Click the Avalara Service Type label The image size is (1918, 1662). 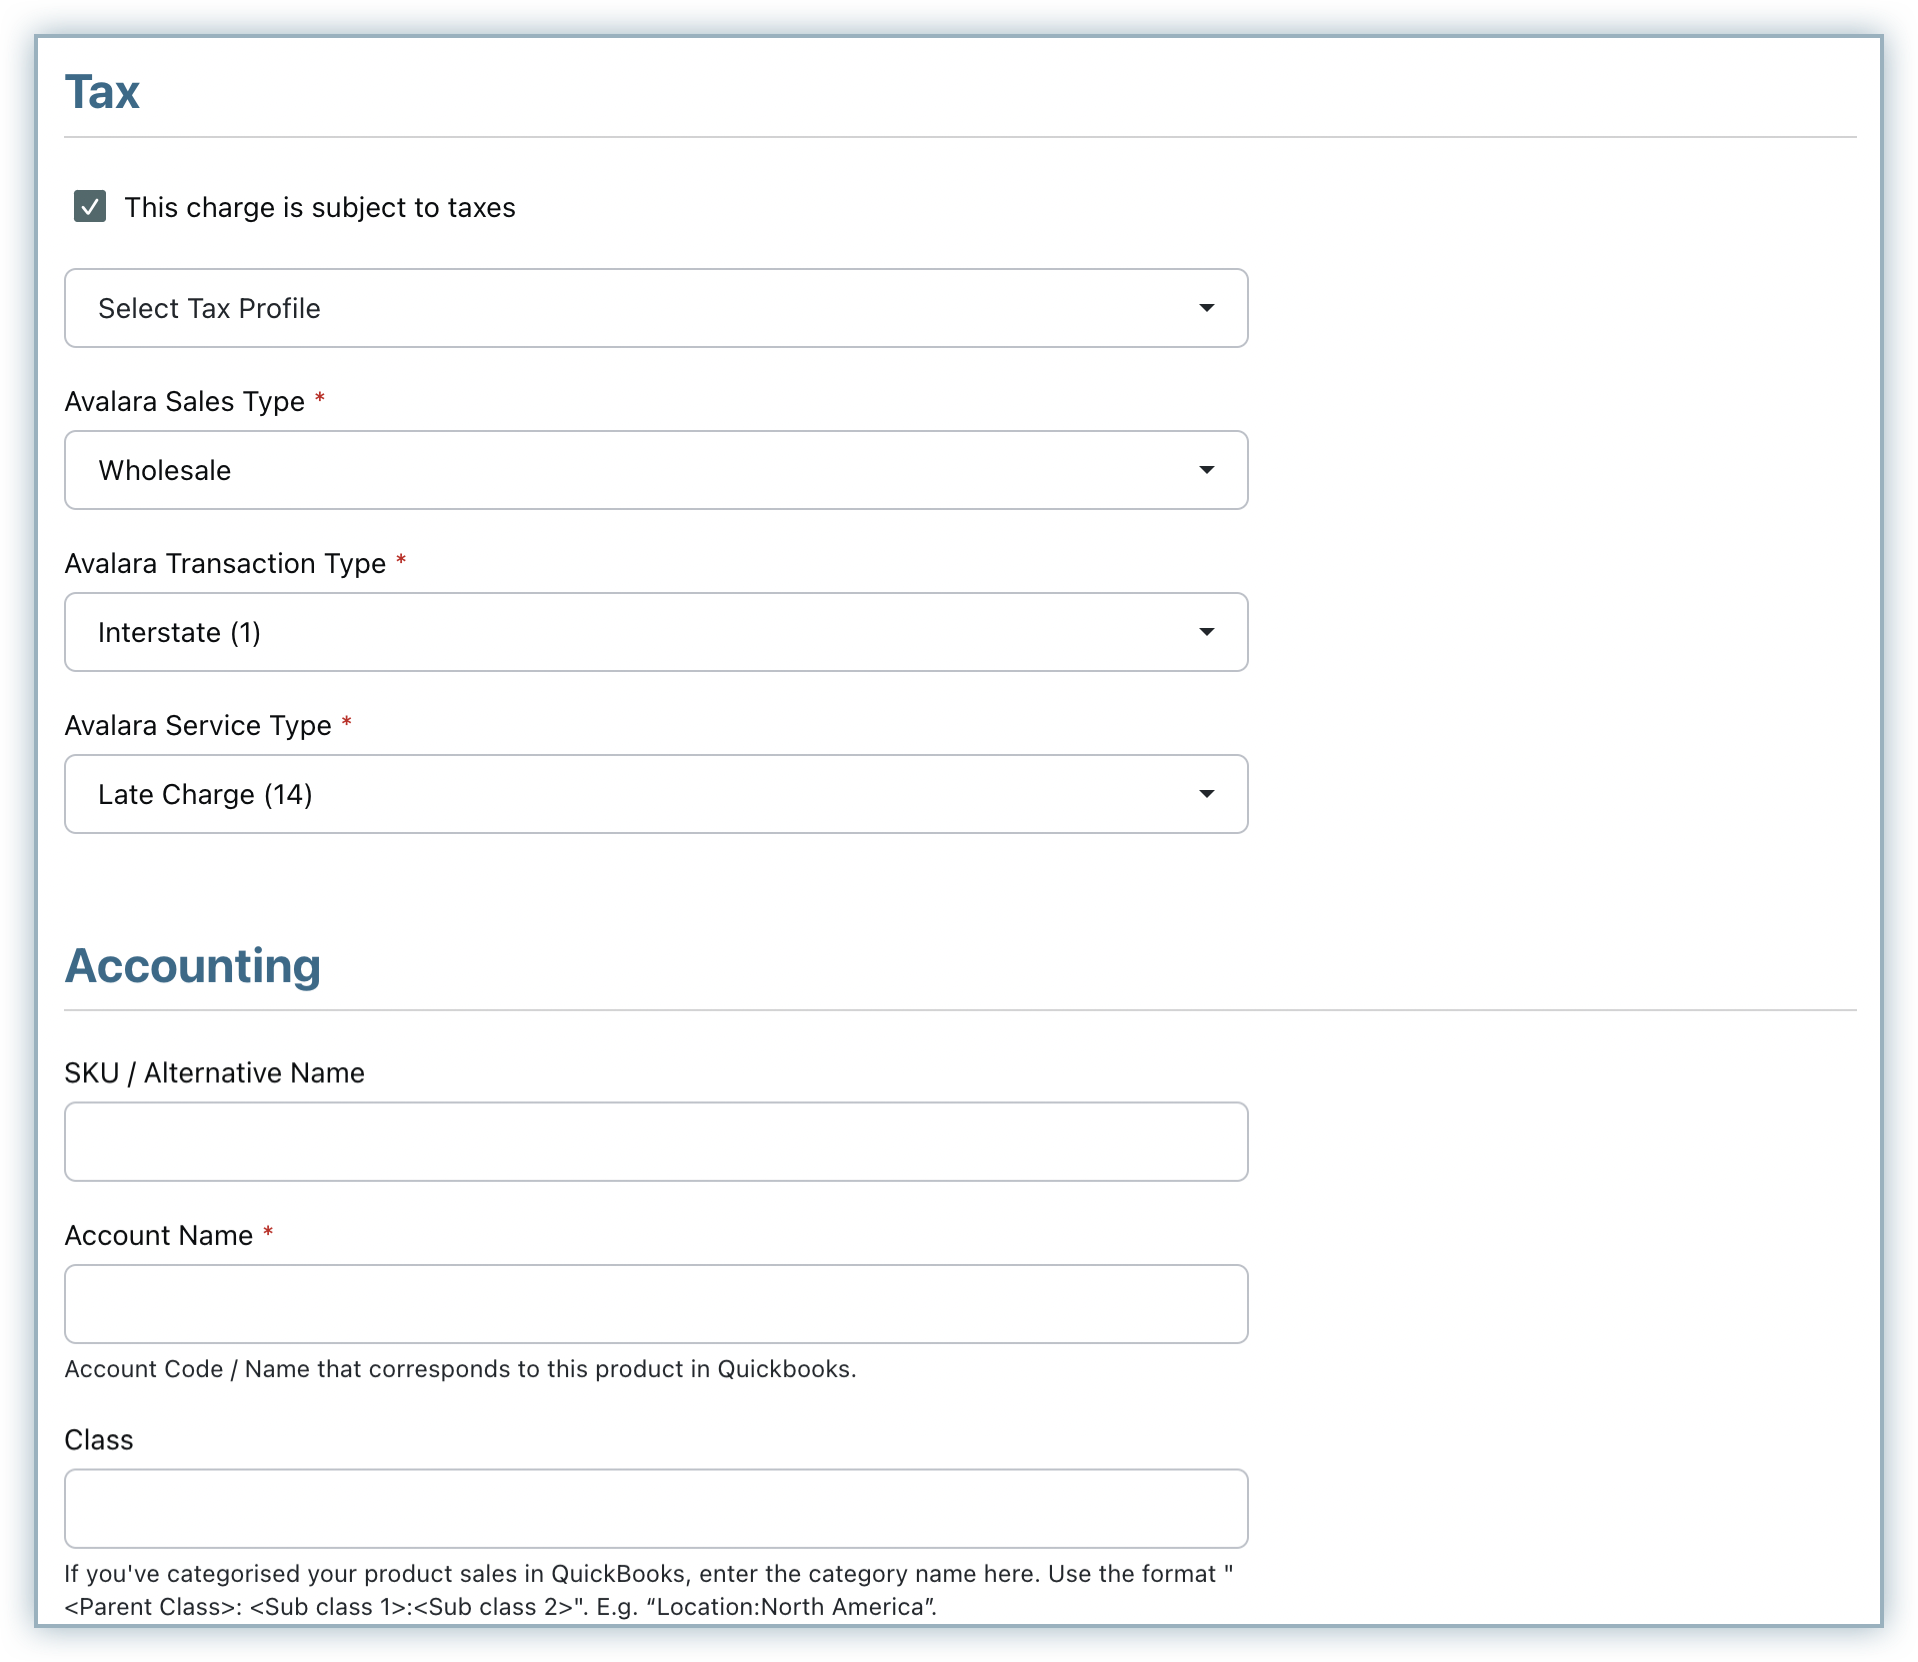point(198,726)
